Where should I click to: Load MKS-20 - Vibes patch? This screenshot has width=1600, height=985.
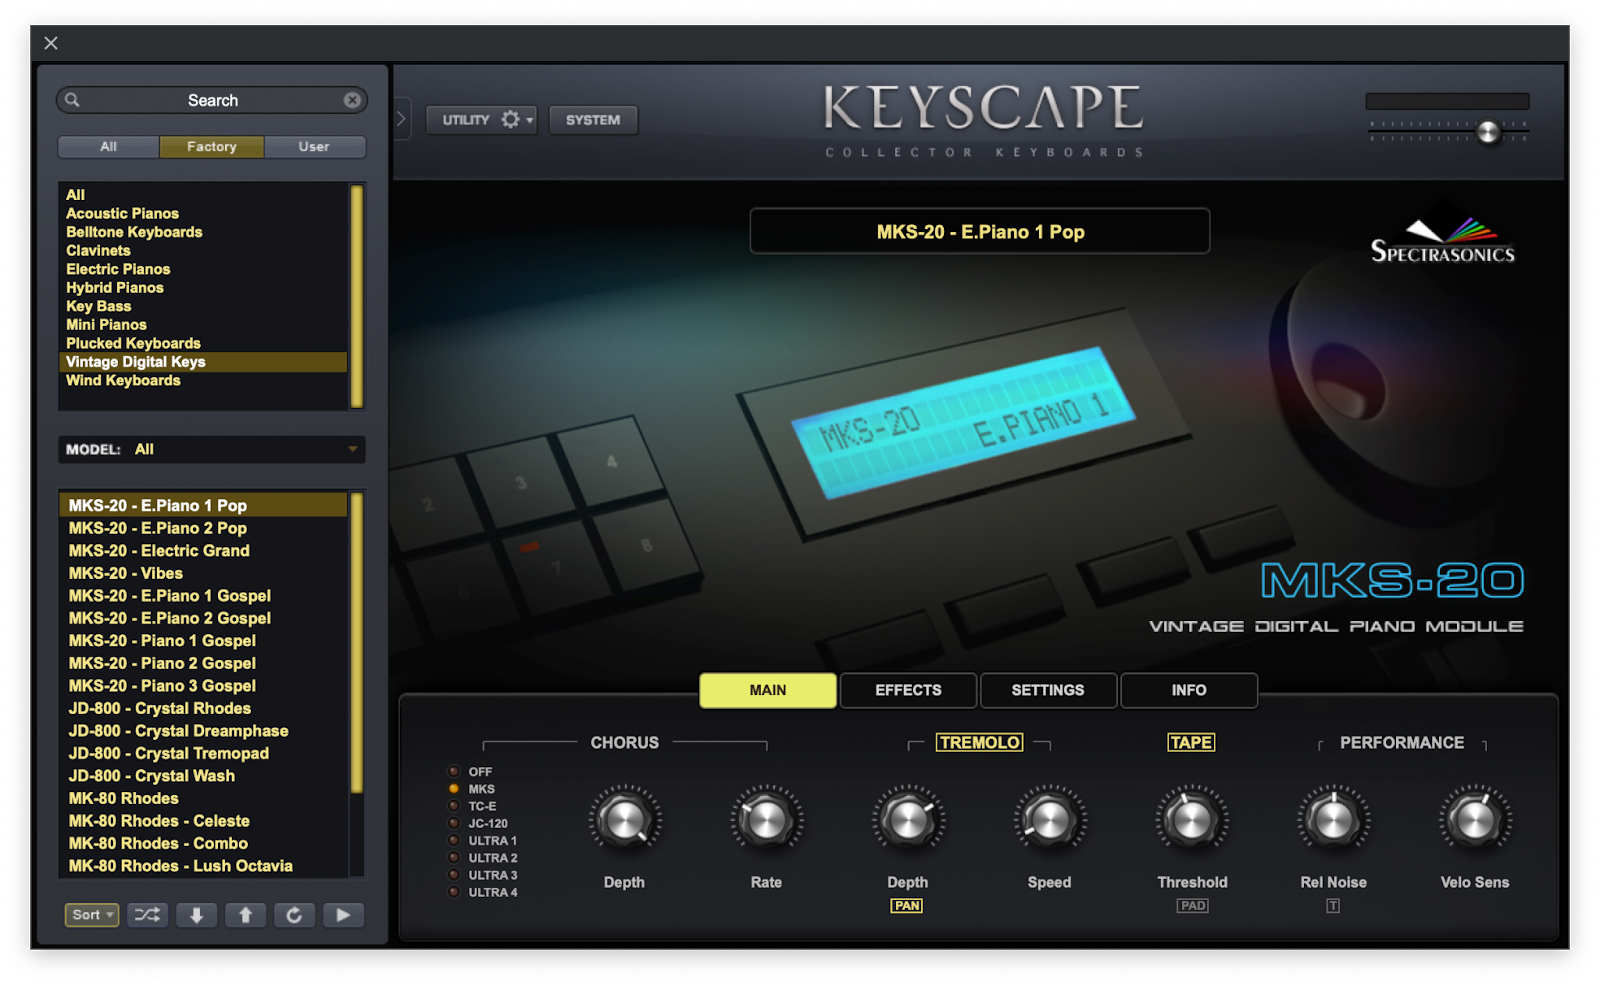pyautogui.click(x=204, y=573)
